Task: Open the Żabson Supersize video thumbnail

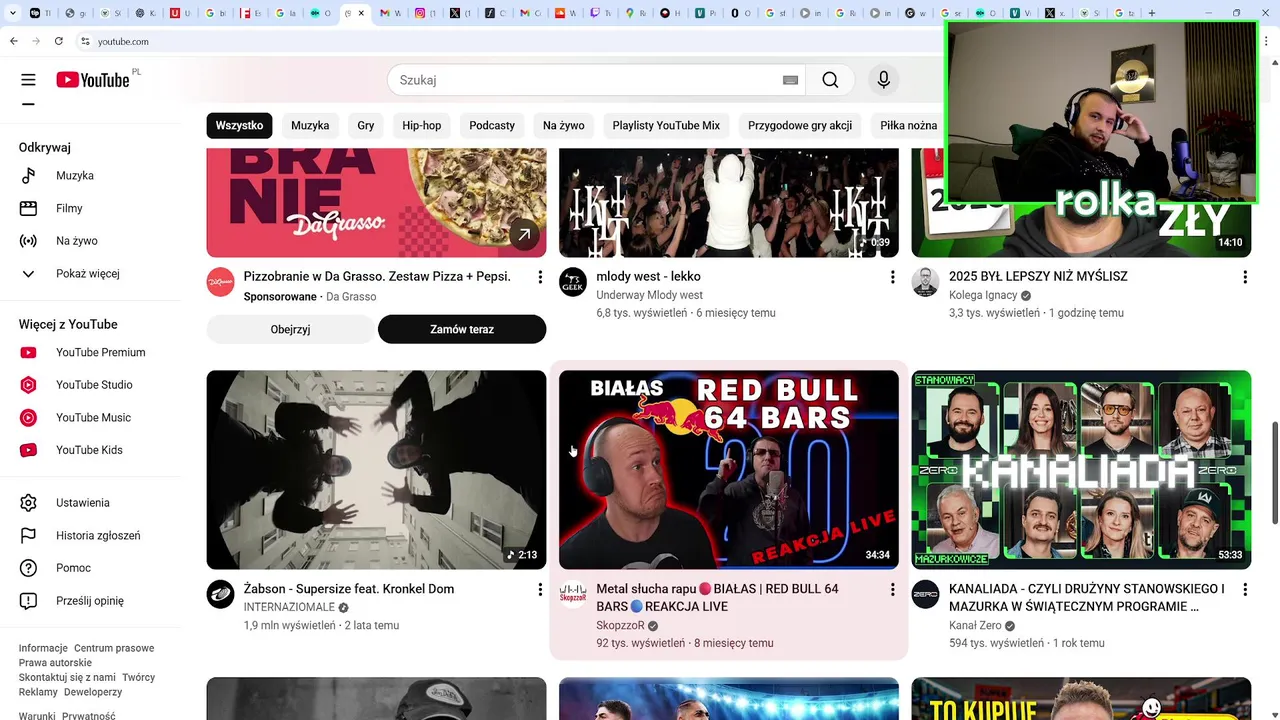Action: [x=376, y=470]
